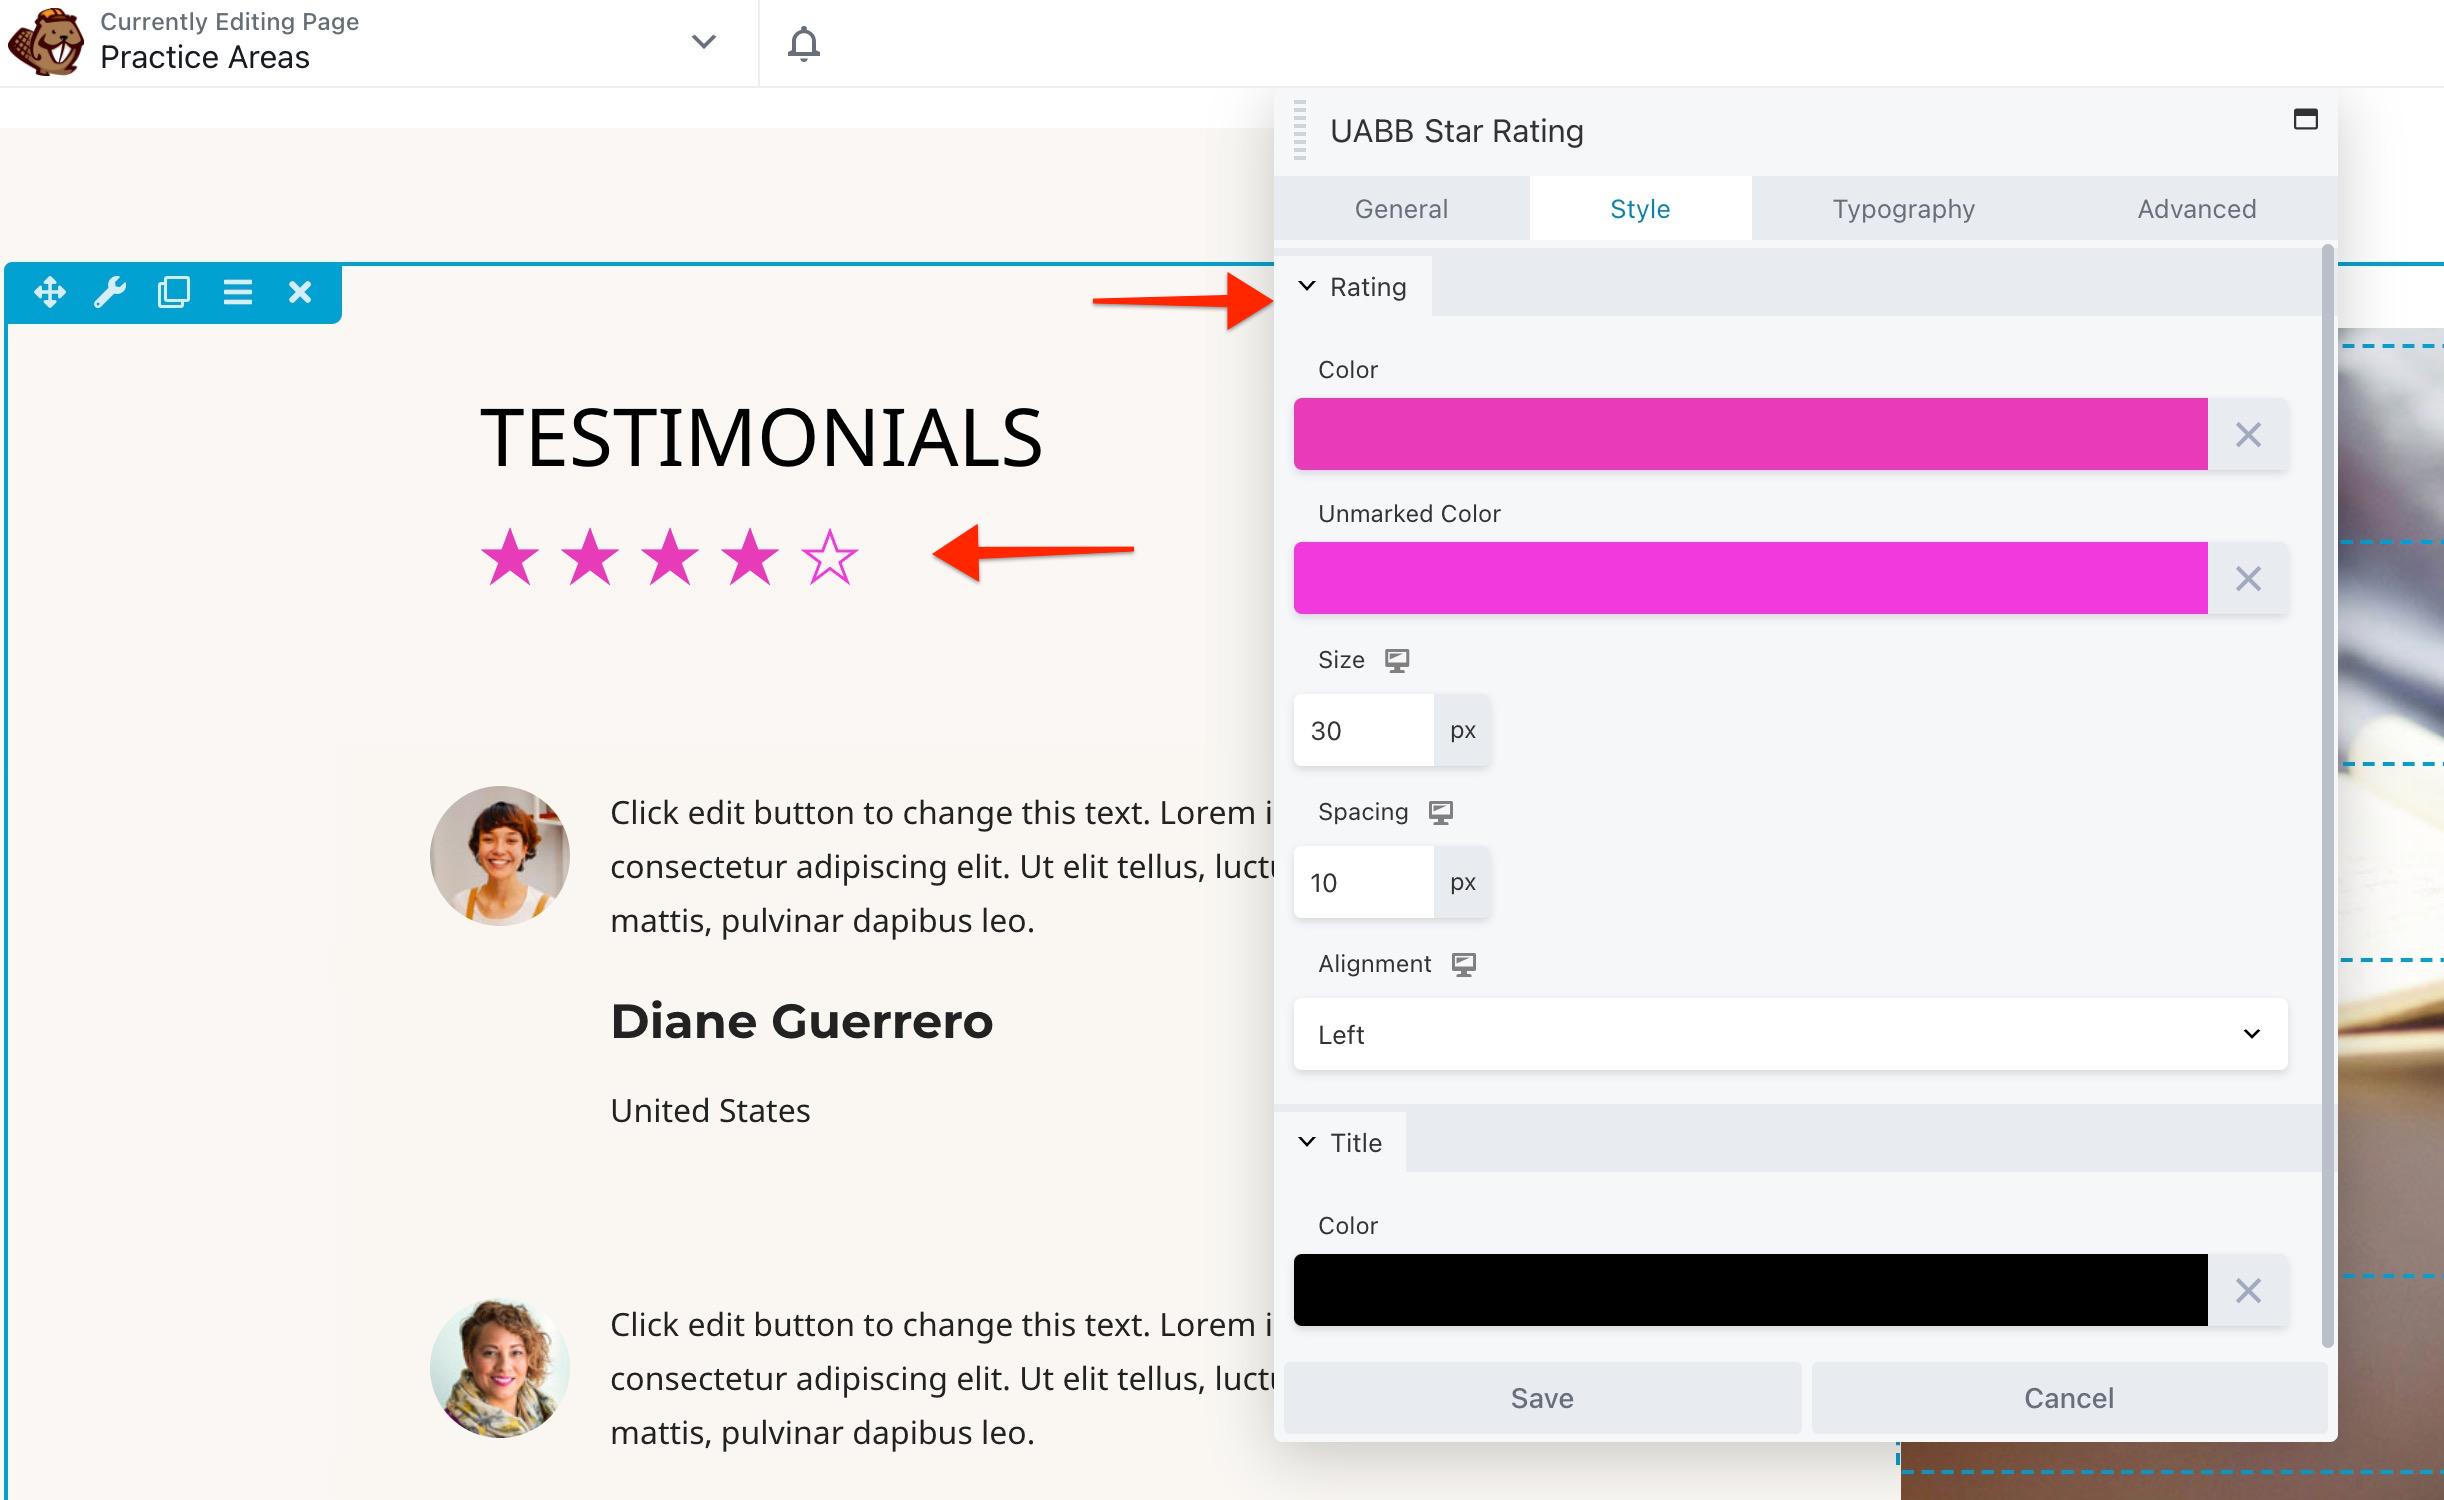Open the notifications bell
The width and height of the screenshot is (2444, 1500).
click(803, 43)
